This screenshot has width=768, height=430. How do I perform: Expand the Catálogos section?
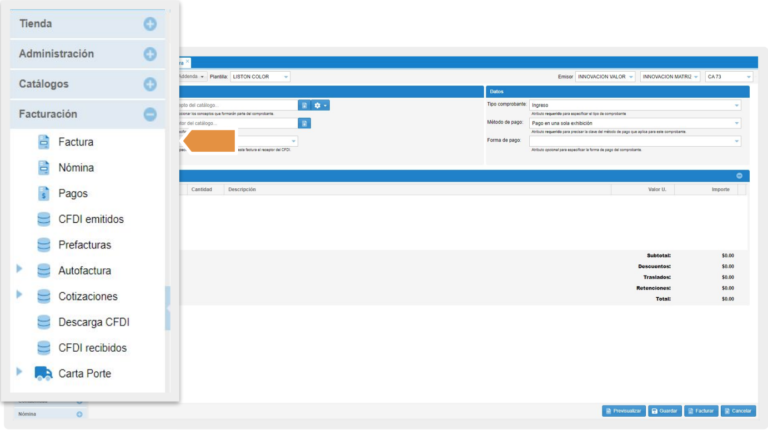coord(150,84)
